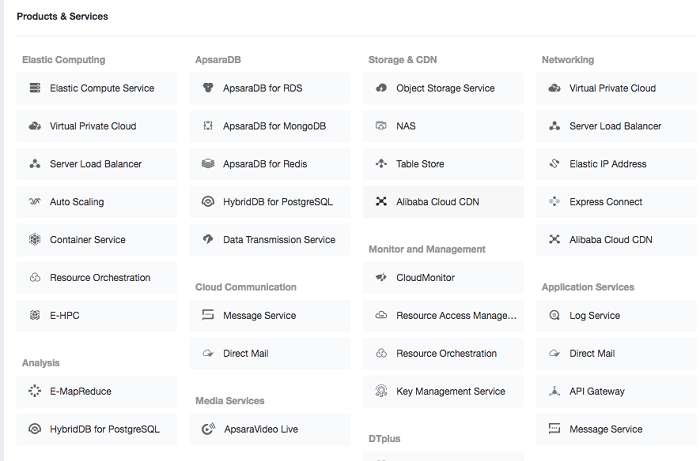The width and height of the screenshot is (700, 461).
Task: Open HybridDB for PostgreSQL under Analysis
Action: 97,429
